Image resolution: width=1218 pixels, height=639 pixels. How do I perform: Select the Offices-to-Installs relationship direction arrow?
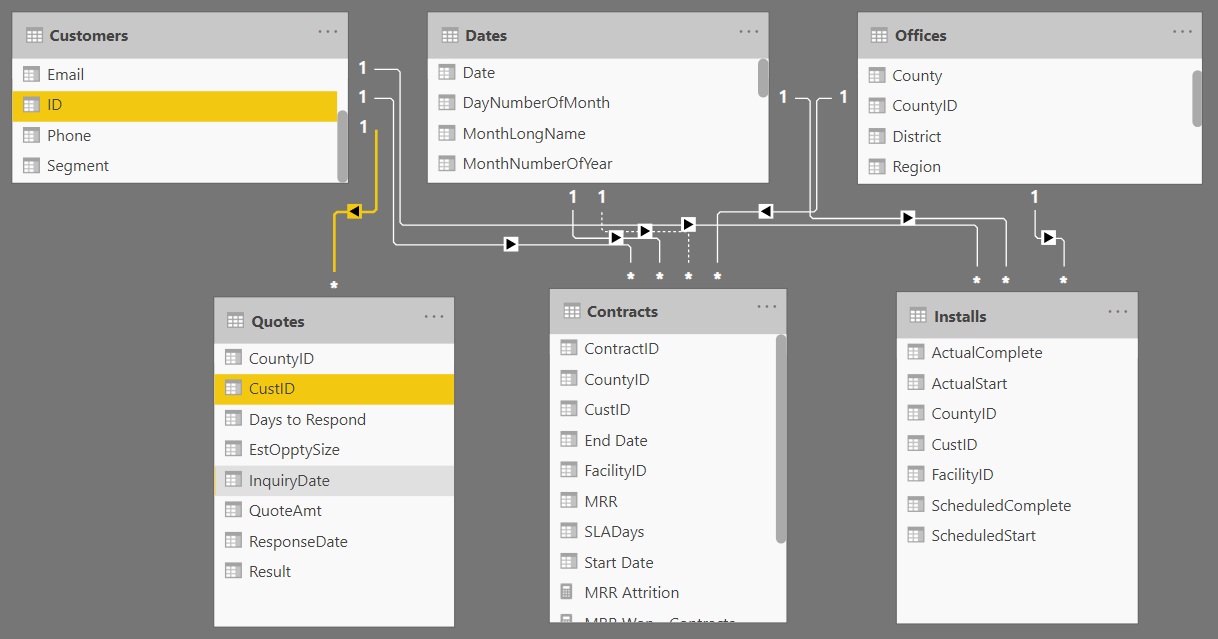1048,237
